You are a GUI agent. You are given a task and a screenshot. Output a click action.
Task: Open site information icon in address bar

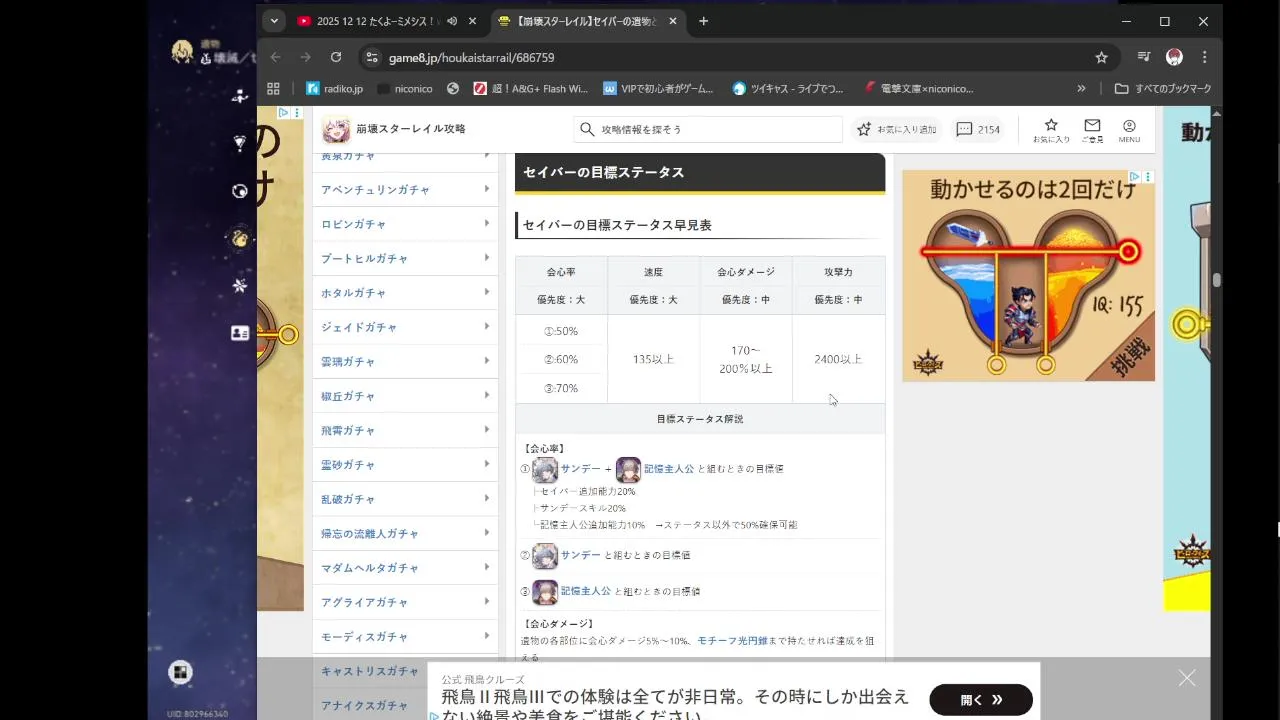pyautogui.click(x=372, y=57)
